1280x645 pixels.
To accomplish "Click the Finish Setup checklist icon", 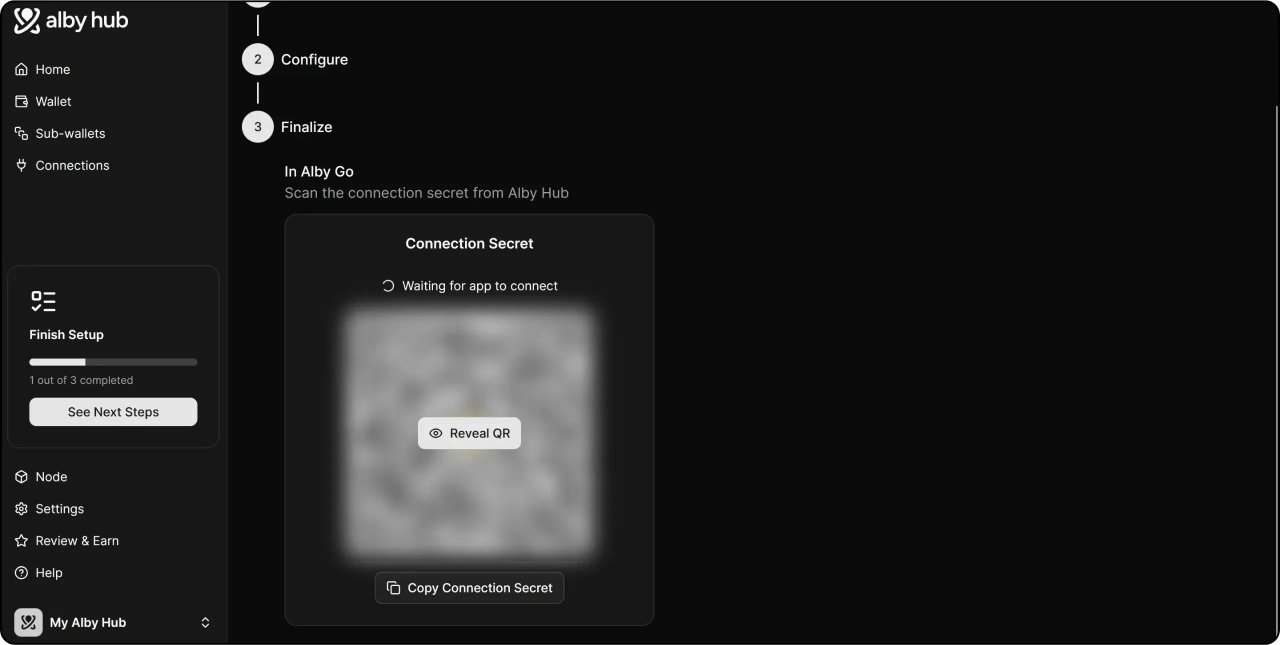I will [x=43, y=301].
